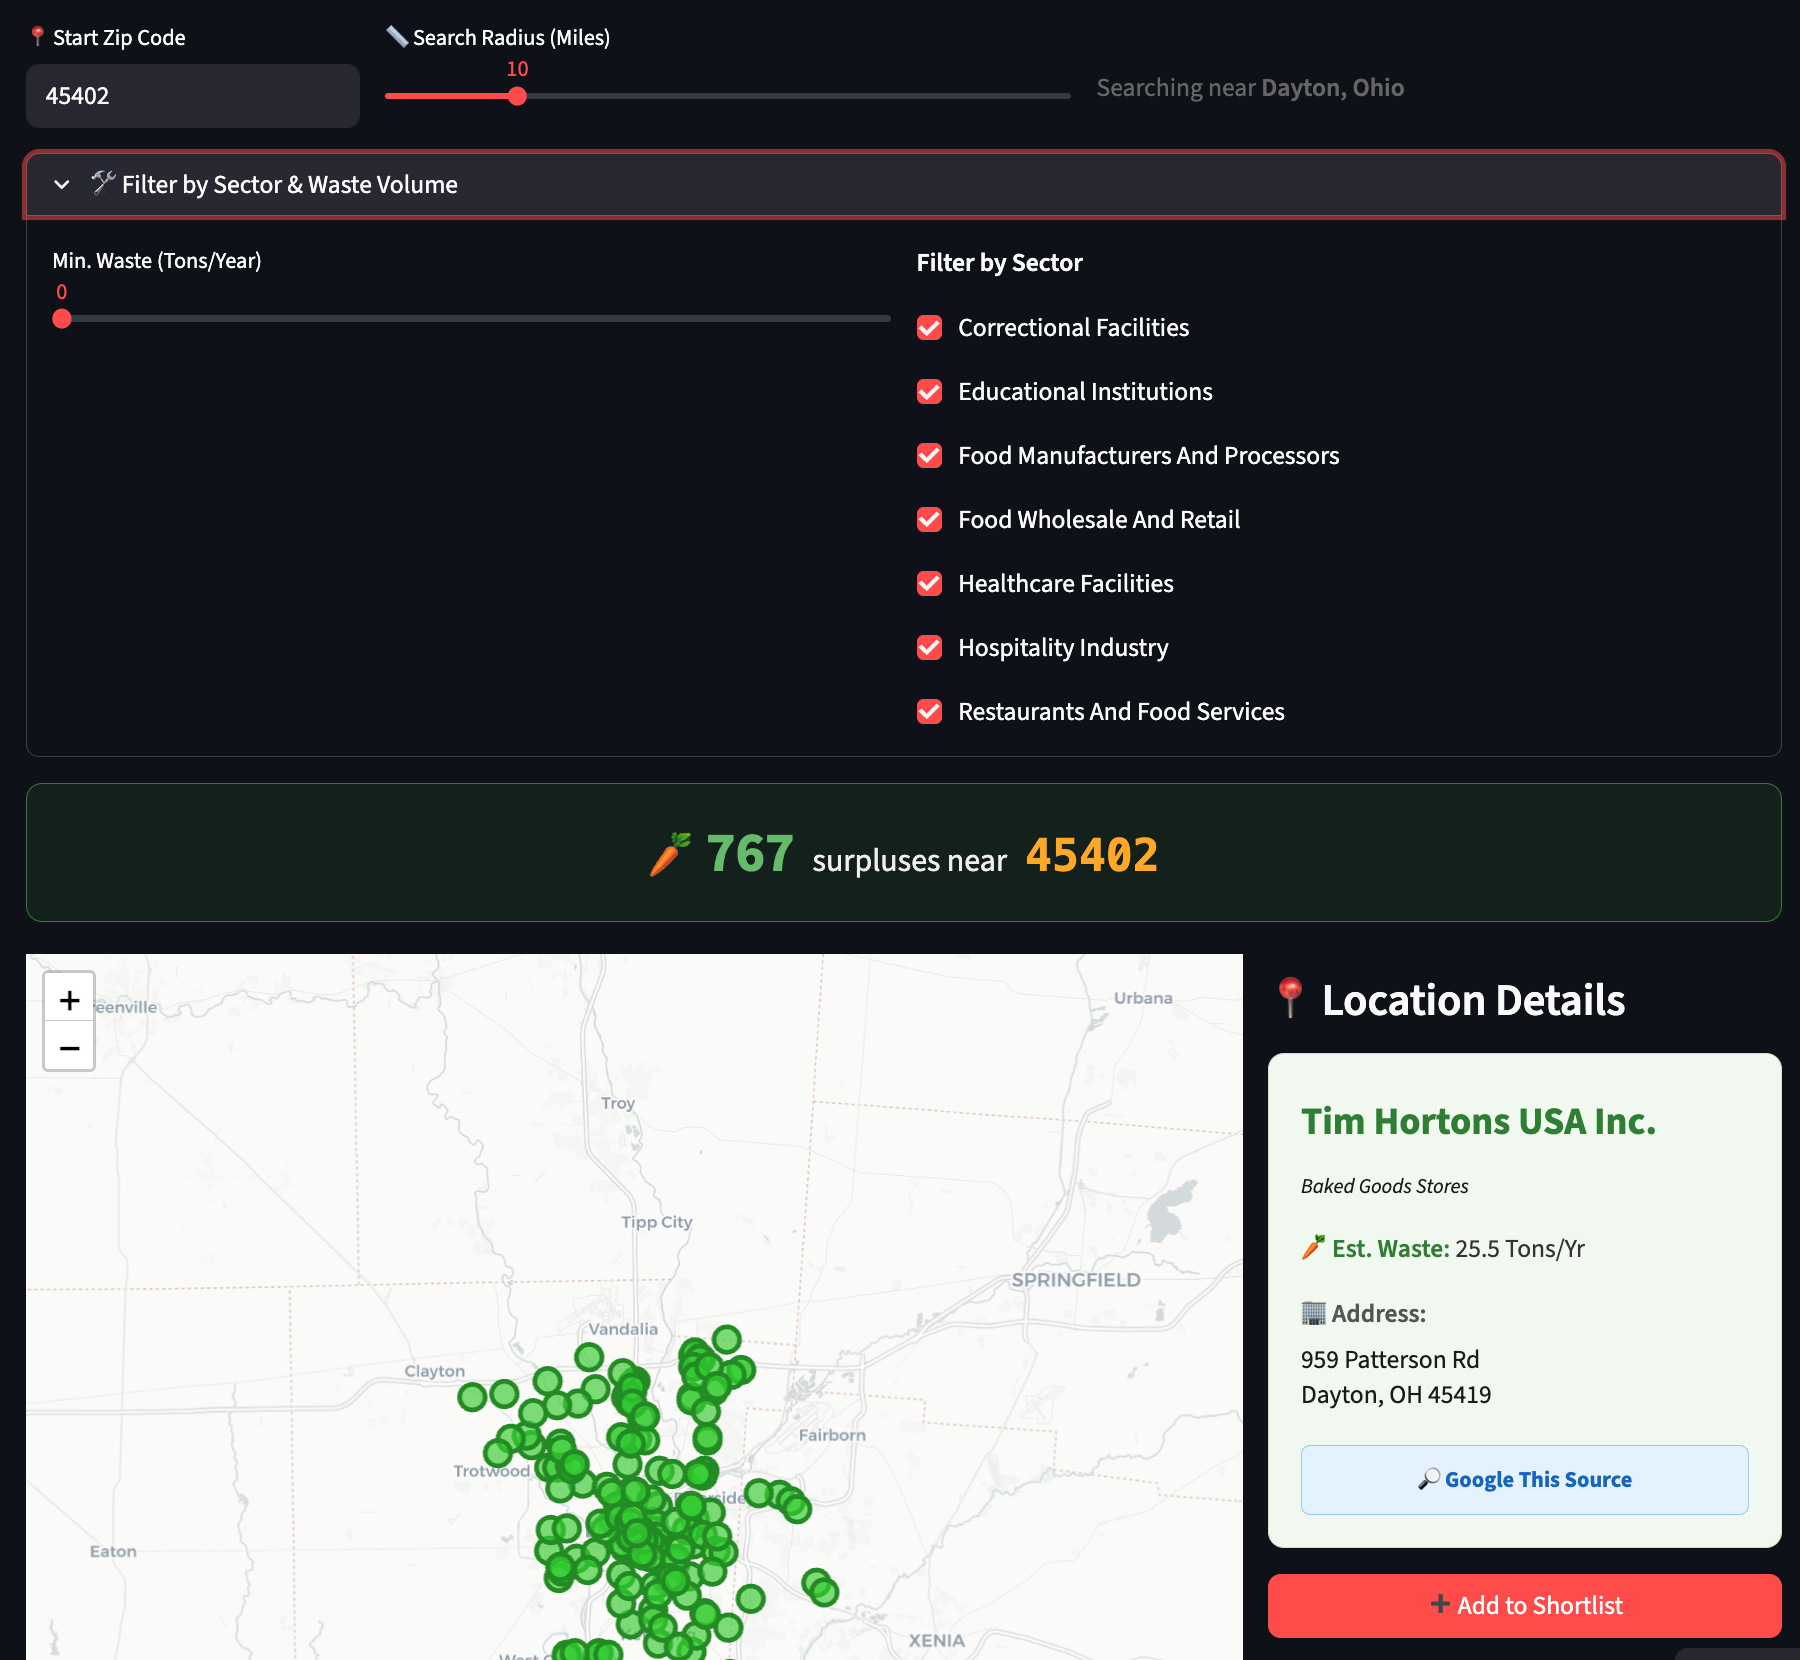Click the tools icon in filter header
This screenshot has height=1660, width=1800.
coord(103,183)
